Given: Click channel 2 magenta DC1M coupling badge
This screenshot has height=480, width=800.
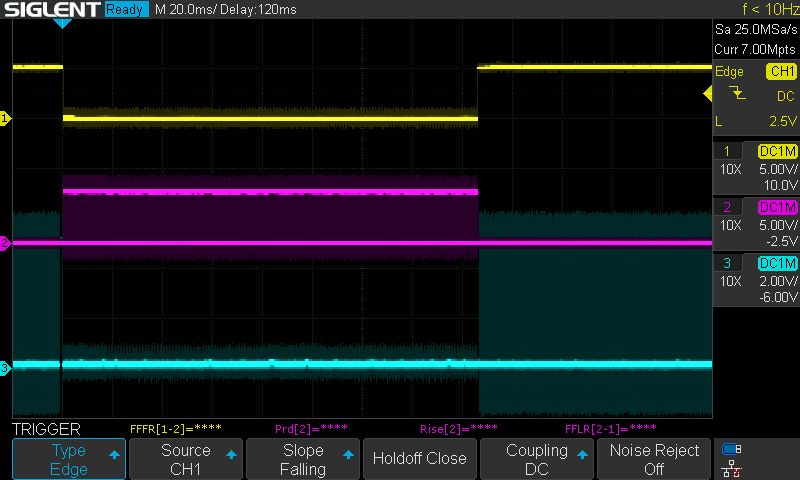Looking at the screenshot, I should point(778,208).
